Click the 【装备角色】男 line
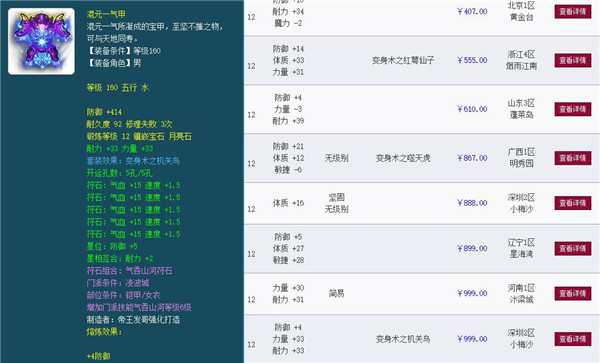600x363 pixels. click(114, 63)
